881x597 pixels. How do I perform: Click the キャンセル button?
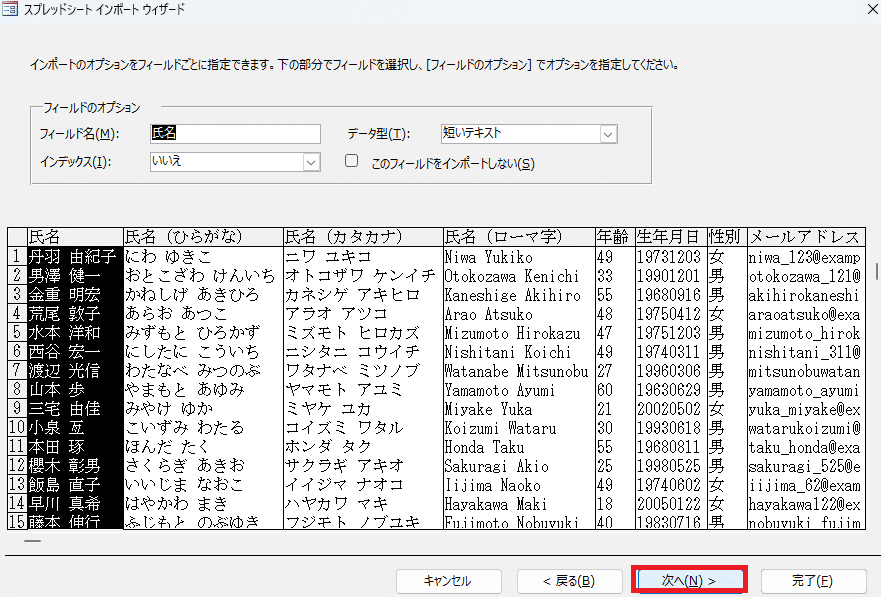tap(448, 581)
